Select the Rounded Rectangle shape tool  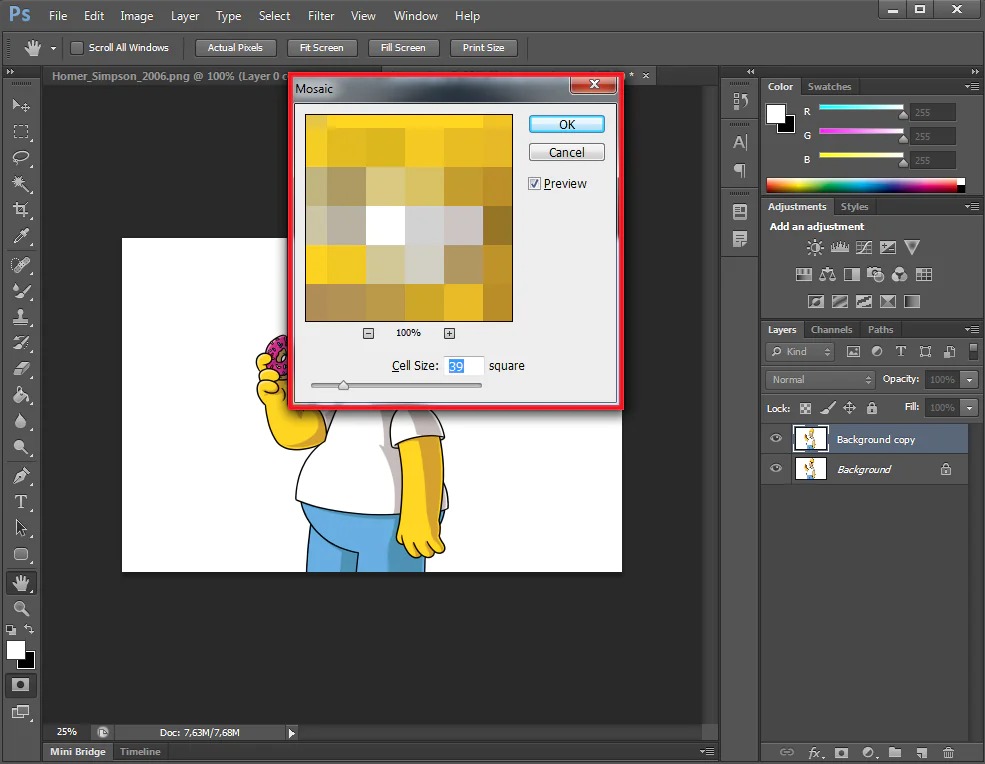21,554
